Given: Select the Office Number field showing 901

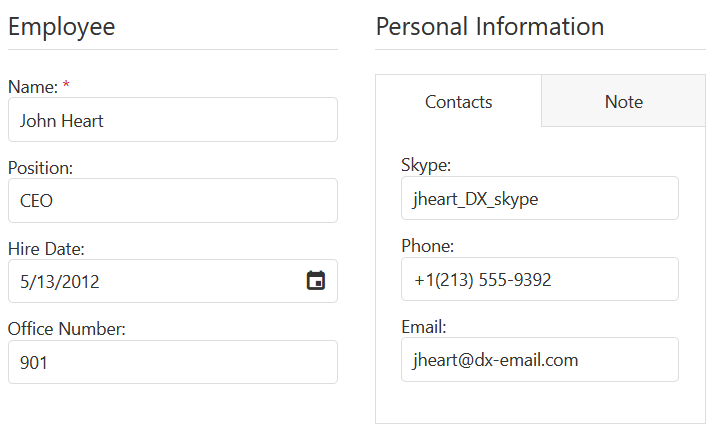Looking at the screenshot, I should [172, 362].
